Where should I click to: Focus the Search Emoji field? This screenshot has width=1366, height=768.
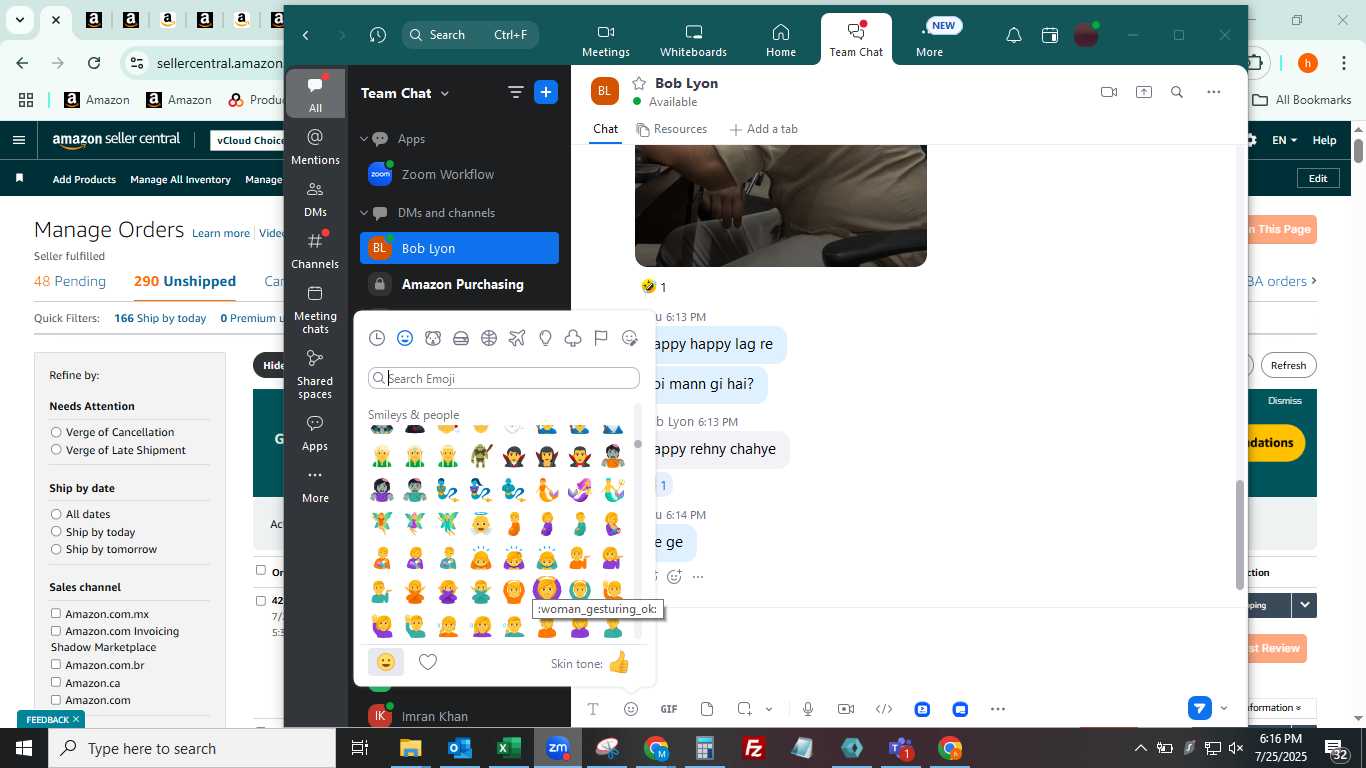tap(504, 378)
